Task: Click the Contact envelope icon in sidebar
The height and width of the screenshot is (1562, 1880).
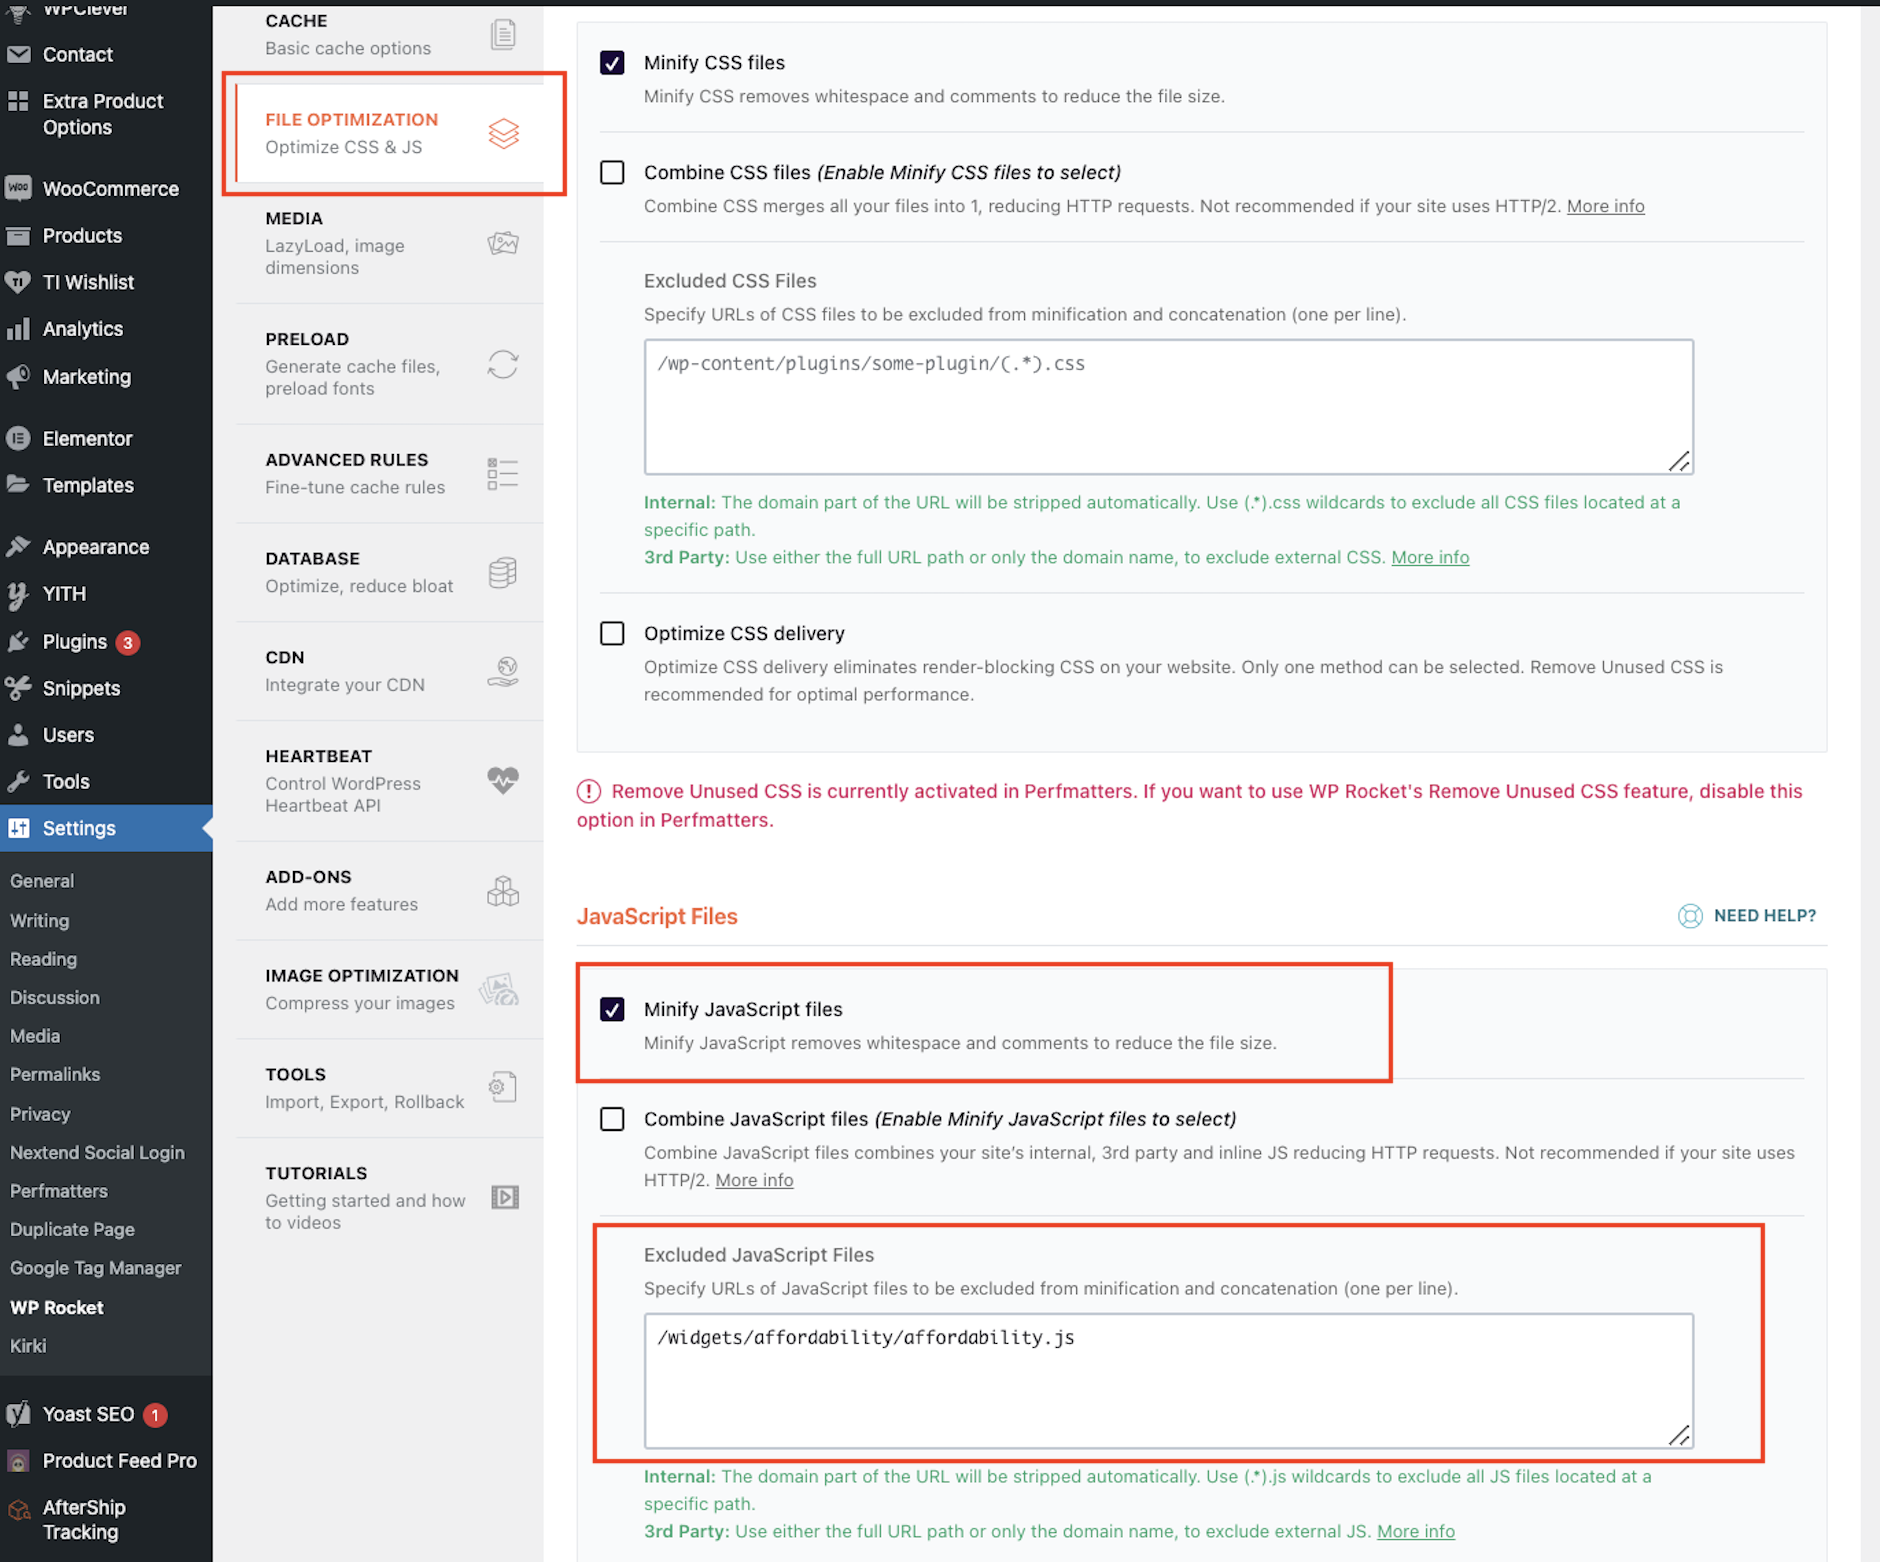Action: tap(18, 54)
